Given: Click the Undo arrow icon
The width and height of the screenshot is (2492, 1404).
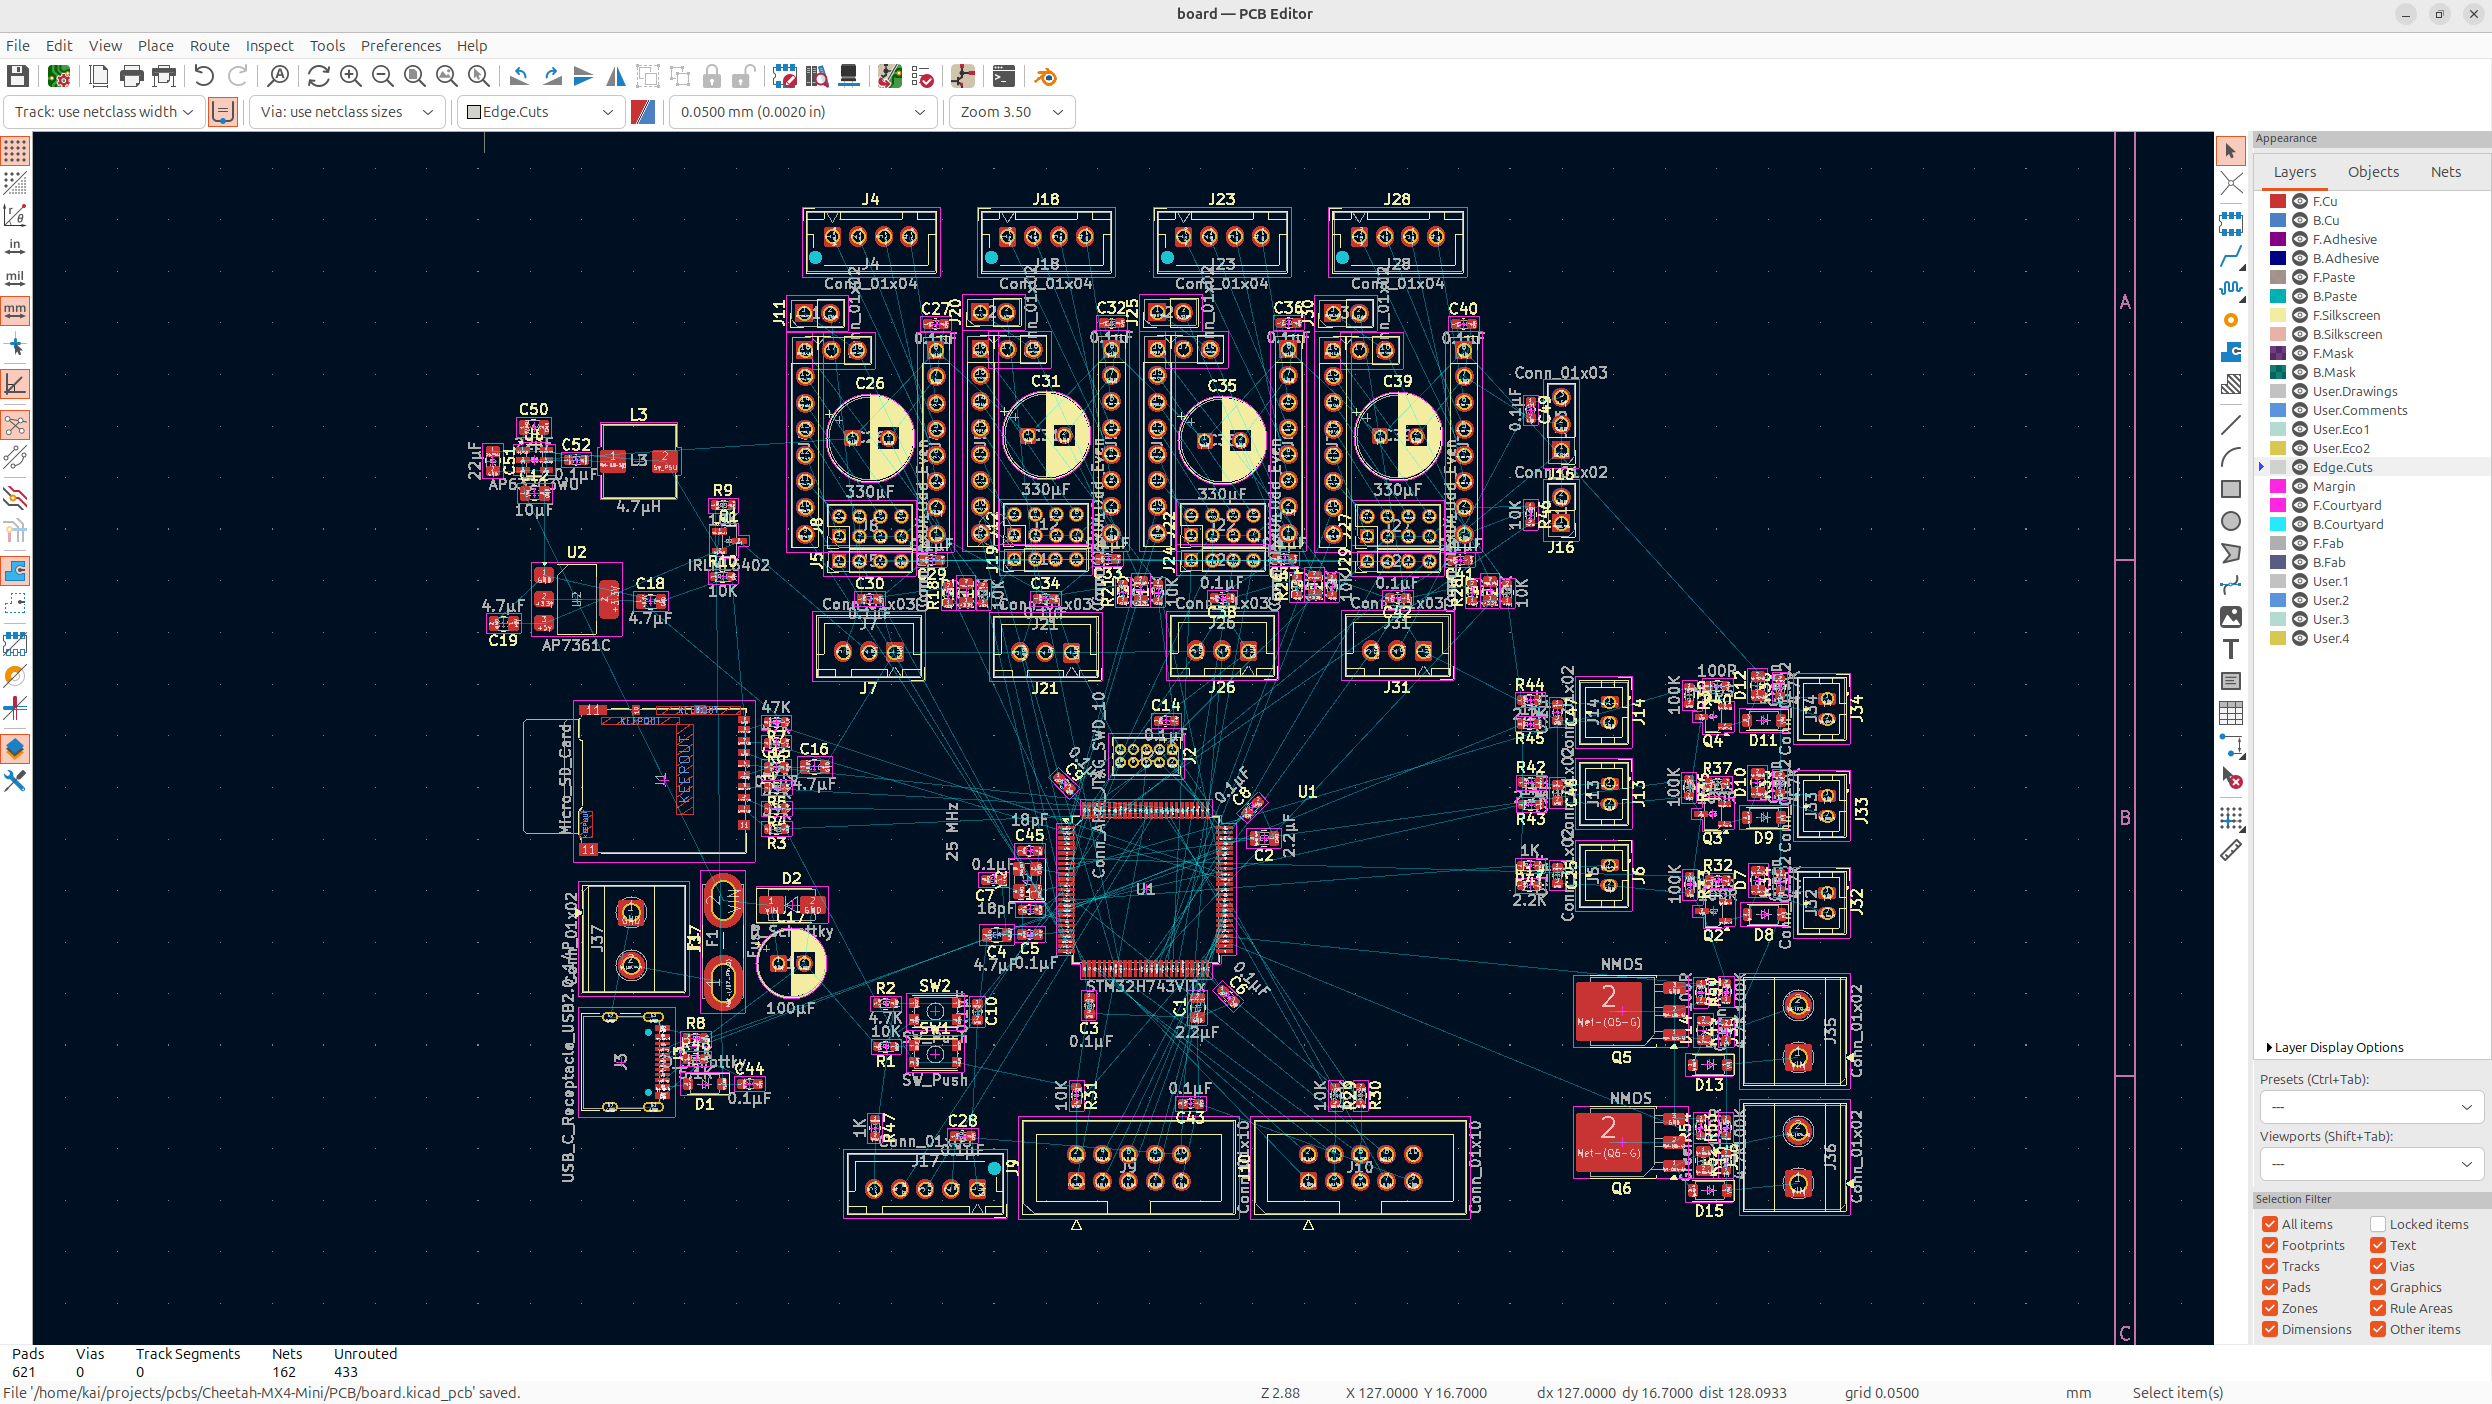Looking at the screenshot, I should click(x=204, y=76).
